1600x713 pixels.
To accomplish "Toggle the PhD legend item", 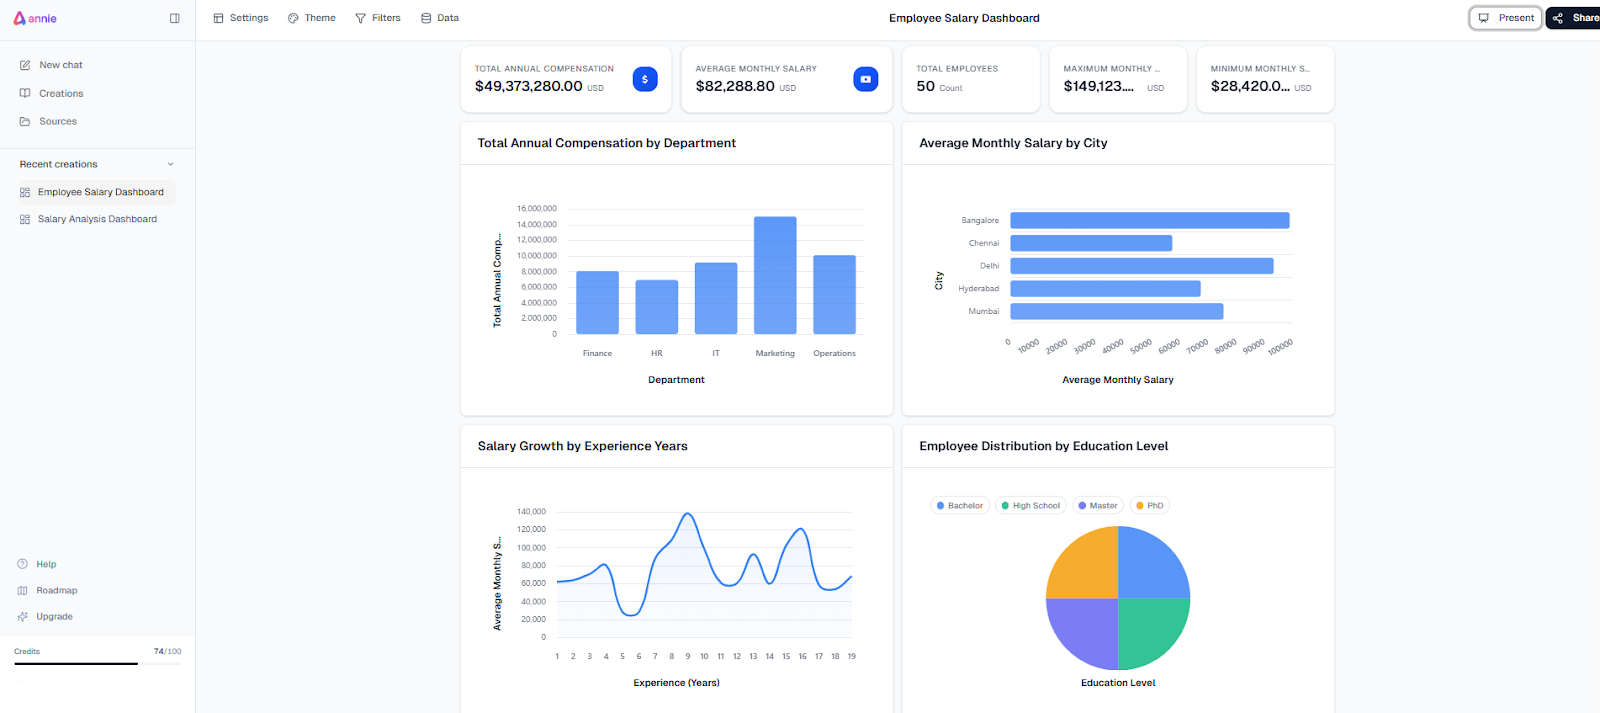I will click(x=1149, y=506).
